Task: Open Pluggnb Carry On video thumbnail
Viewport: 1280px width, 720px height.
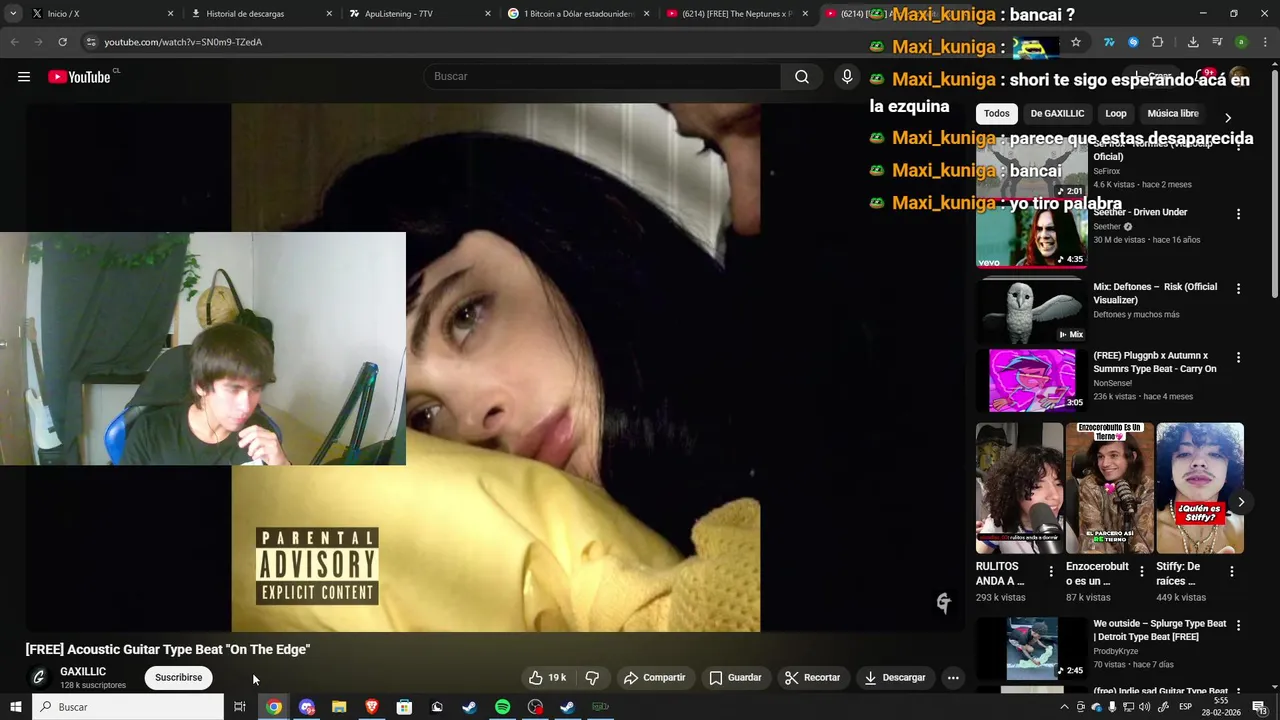Action: [1031, 380]
